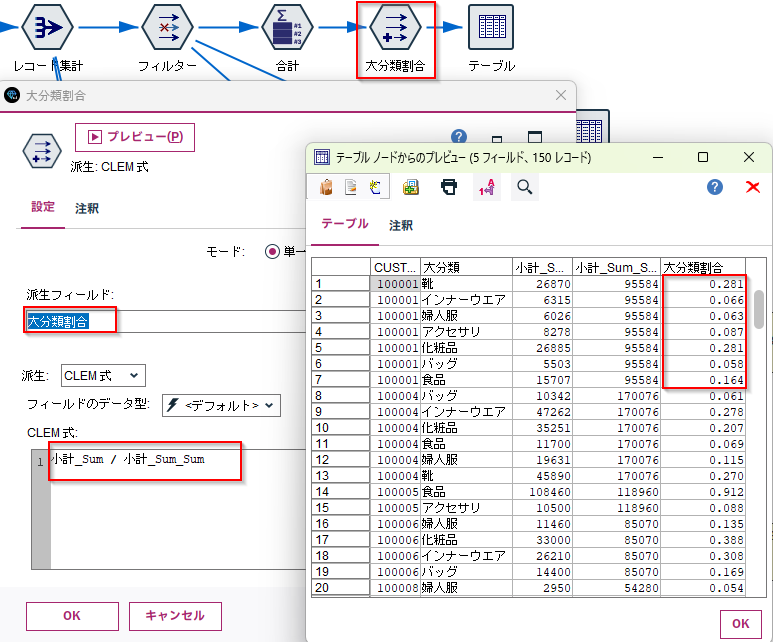Open the フィールドのデータ型 default dropdown
Viewport: 773px width, 642px height.
click(221, 405)
